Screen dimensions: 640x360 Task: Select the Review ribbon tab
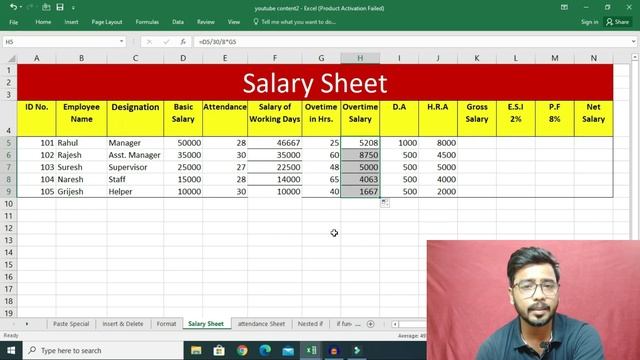(206, 22)
